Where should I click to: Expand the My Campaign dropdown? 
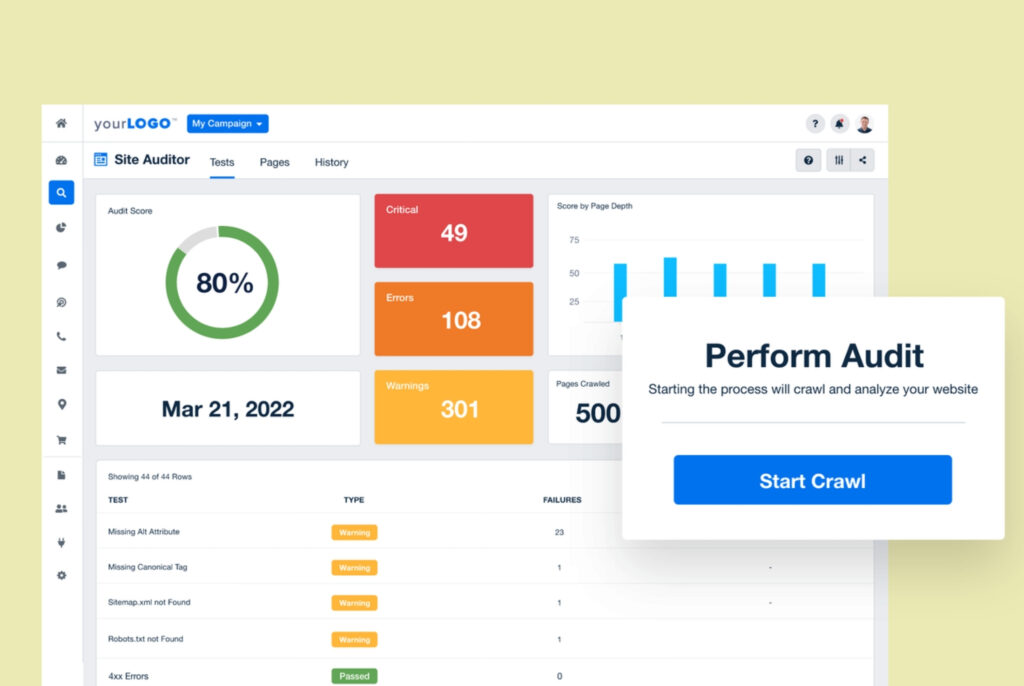coord(227,124)
